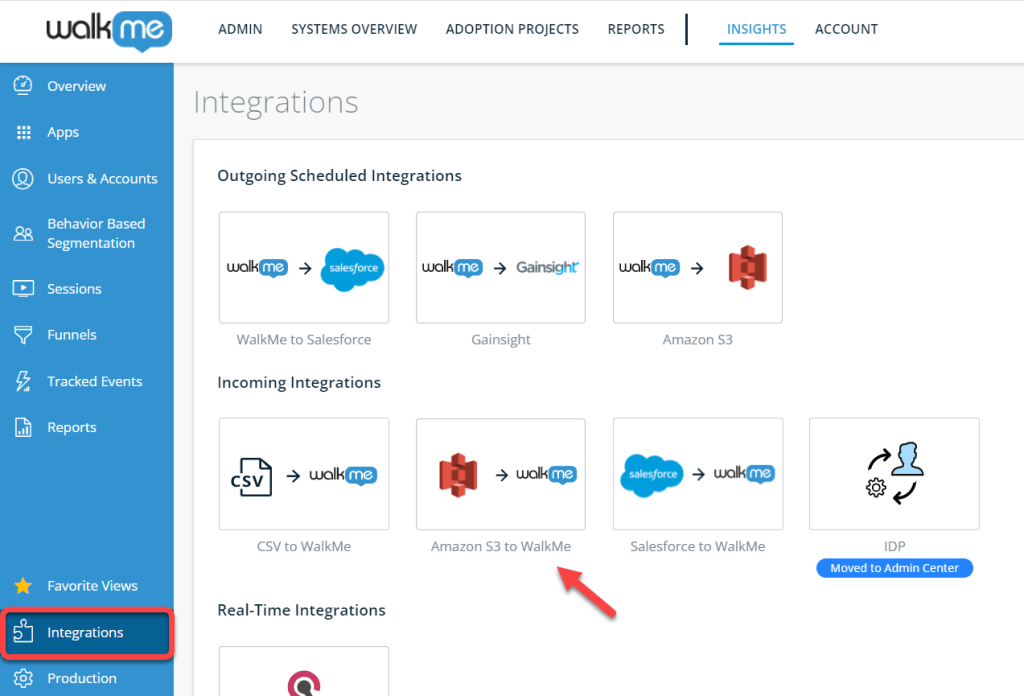Open the Systems Overview tab

click(354, 29)
